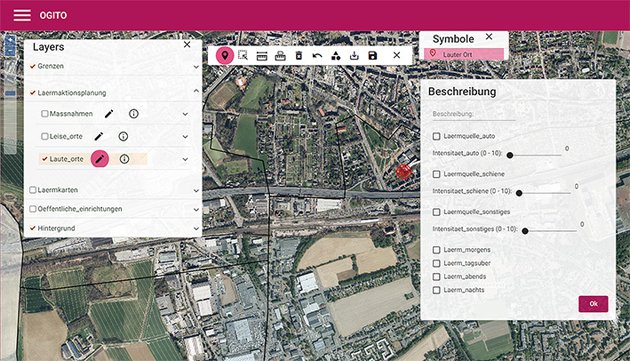Expand the Grenzen layer group
This screenshot has width=630, height=361.
pos(196,66)
